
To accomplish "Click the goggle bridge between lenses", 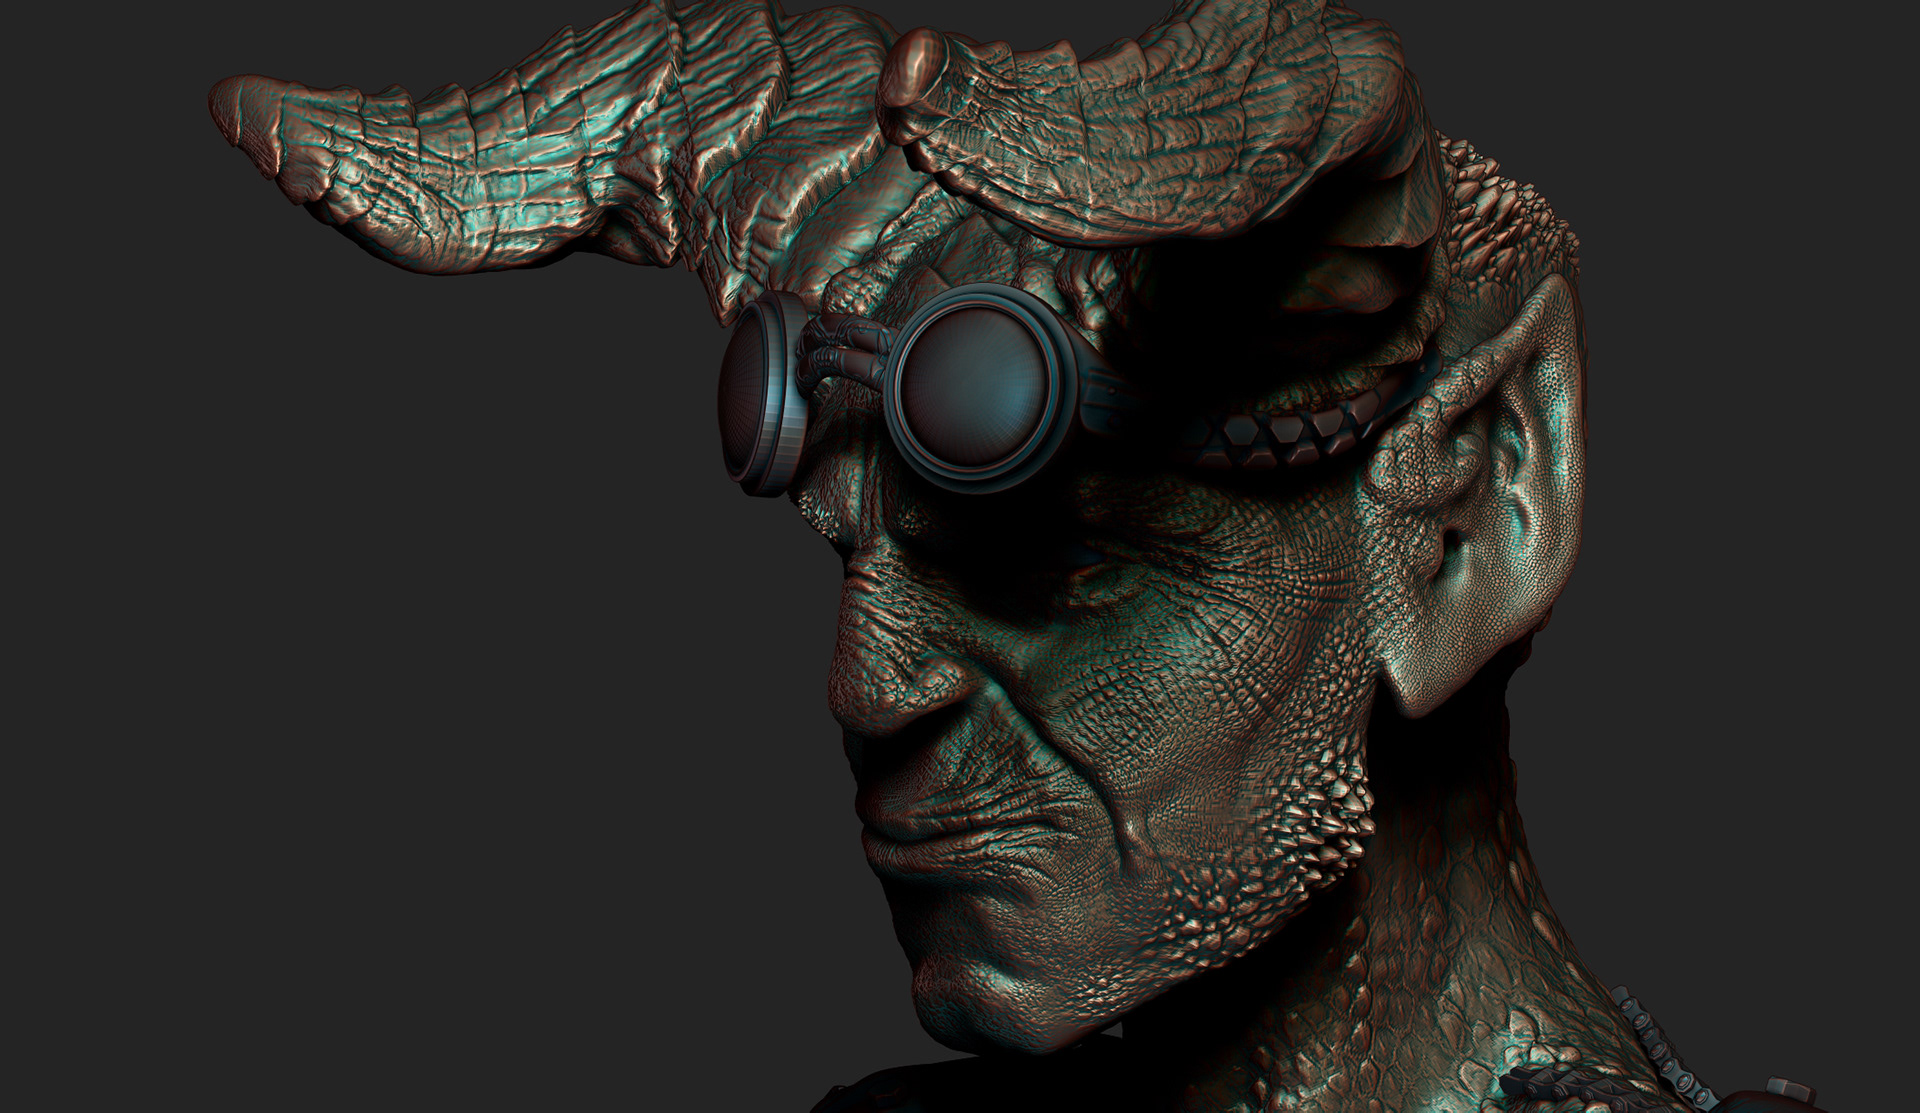I will [845, 350].
